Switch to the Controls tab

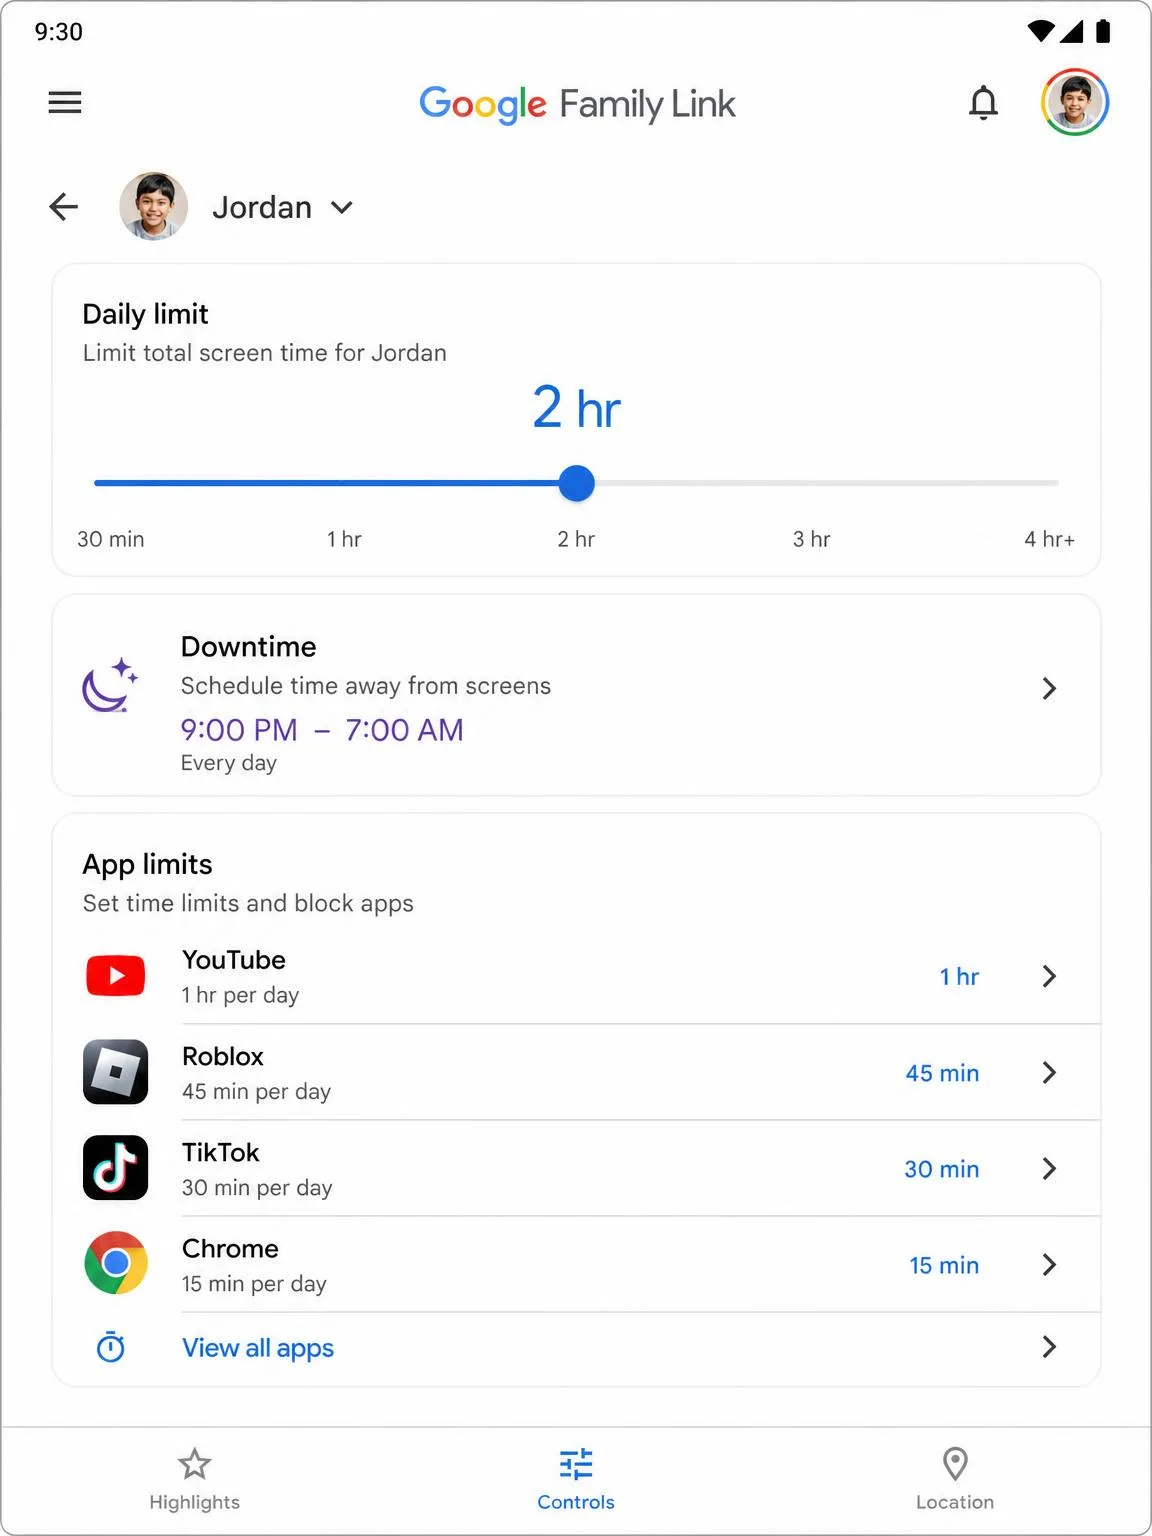(576, 1480)
